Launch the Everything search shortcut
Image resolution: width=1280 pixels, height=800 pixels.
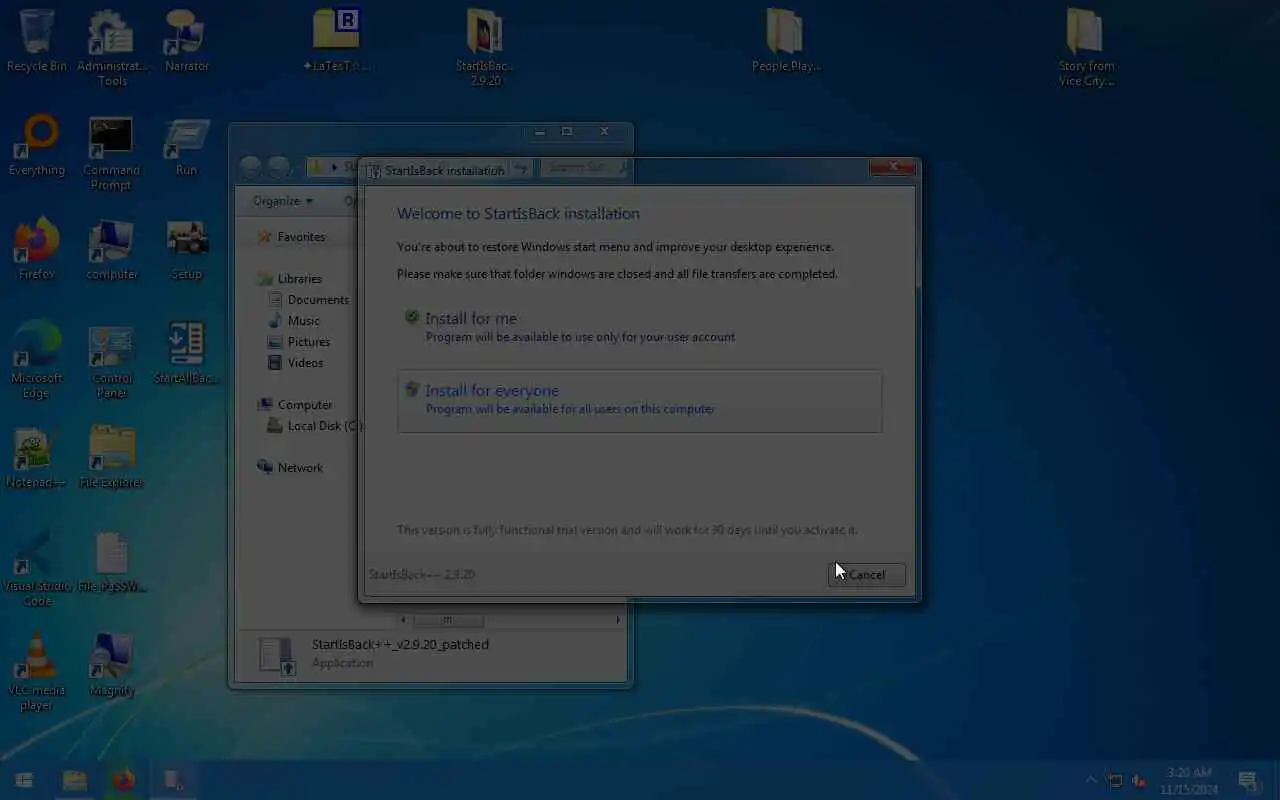coord(37,145)
